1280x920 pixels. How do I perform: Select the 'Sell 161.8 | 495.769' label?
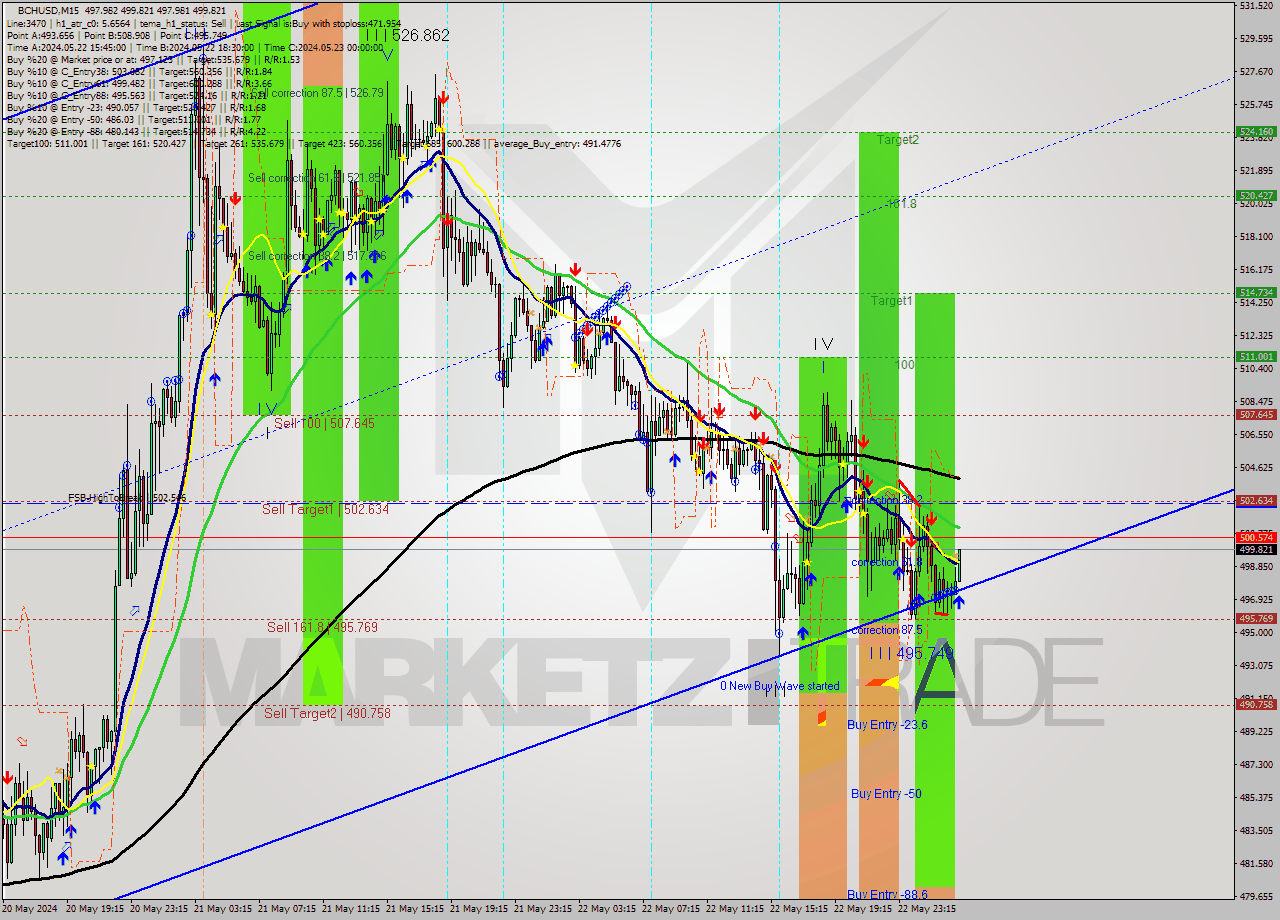point(322,627)
